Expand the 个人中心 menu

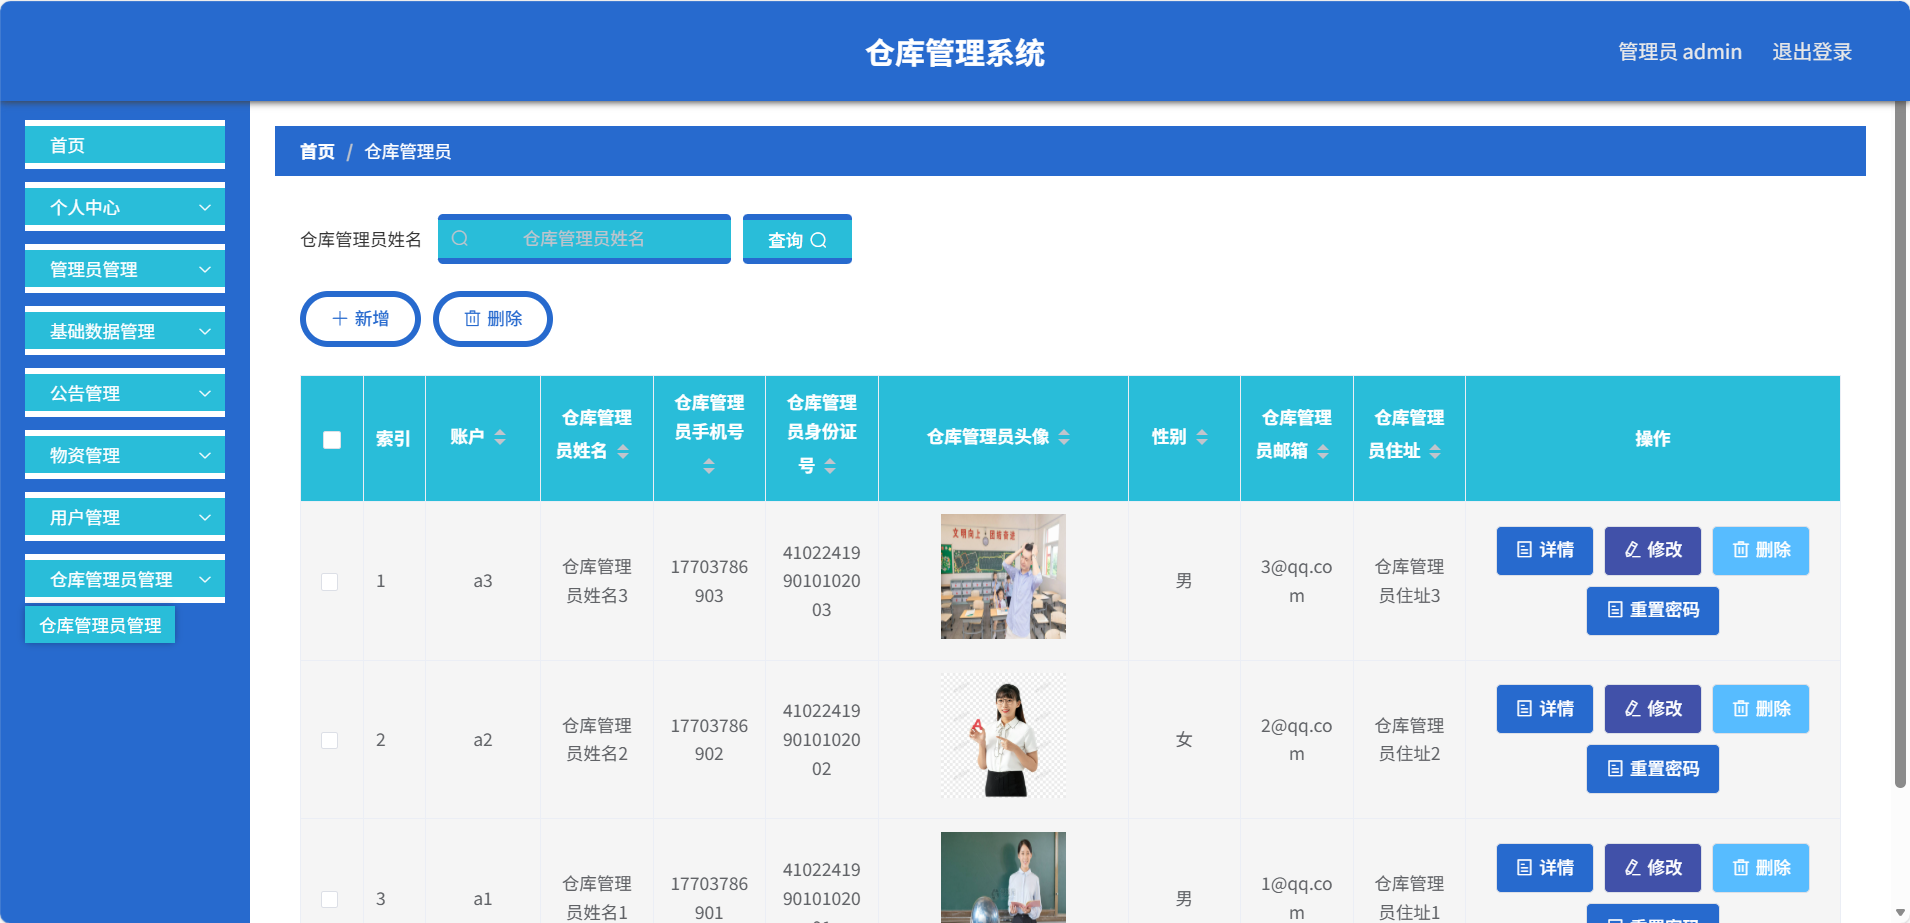pos(125,207)
